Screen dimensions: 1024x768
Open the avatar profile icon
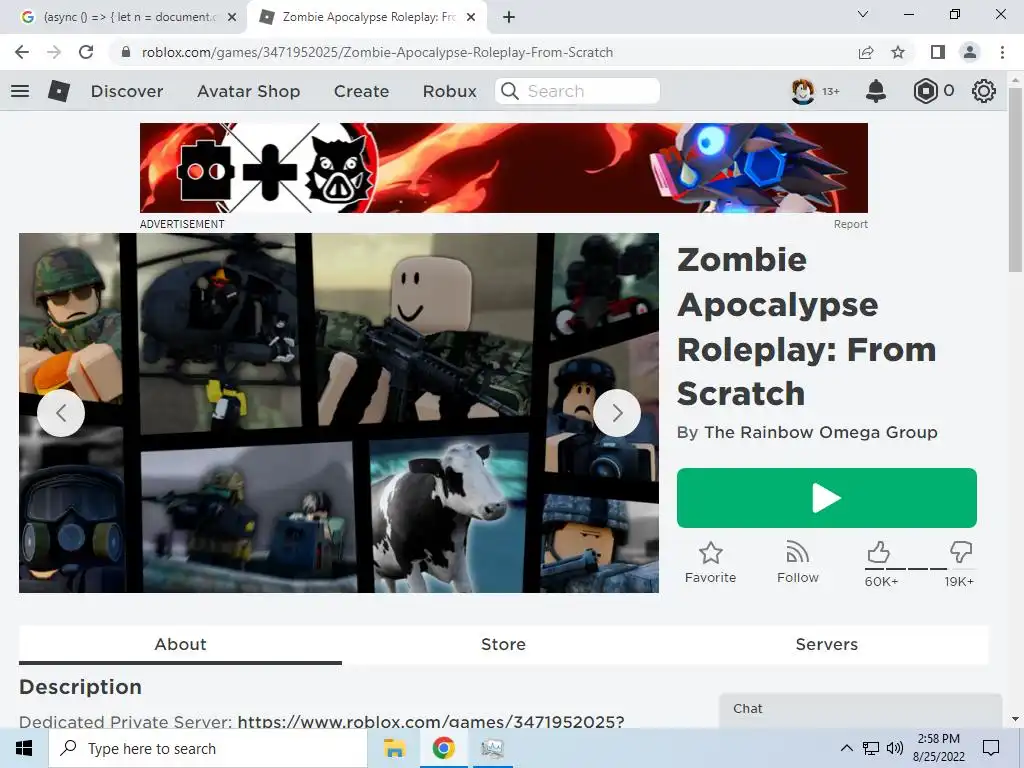pos(803,91)
